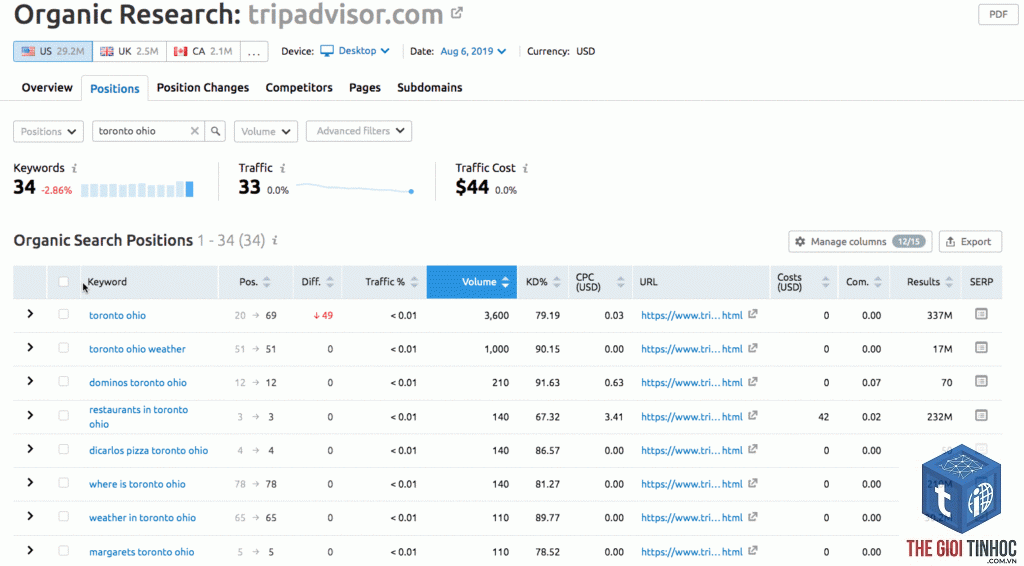This screenshot has width=1024, height=566.
Task: Sort by the Pos. column arrows
Action: coord(266,282)
